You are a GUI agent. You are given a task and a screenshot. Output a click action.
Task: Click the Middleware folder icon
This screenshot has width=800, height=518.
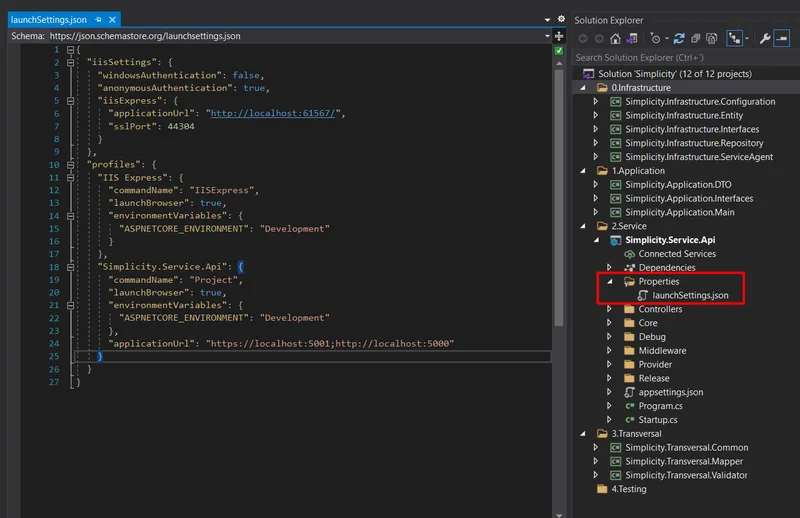(630, 351)
